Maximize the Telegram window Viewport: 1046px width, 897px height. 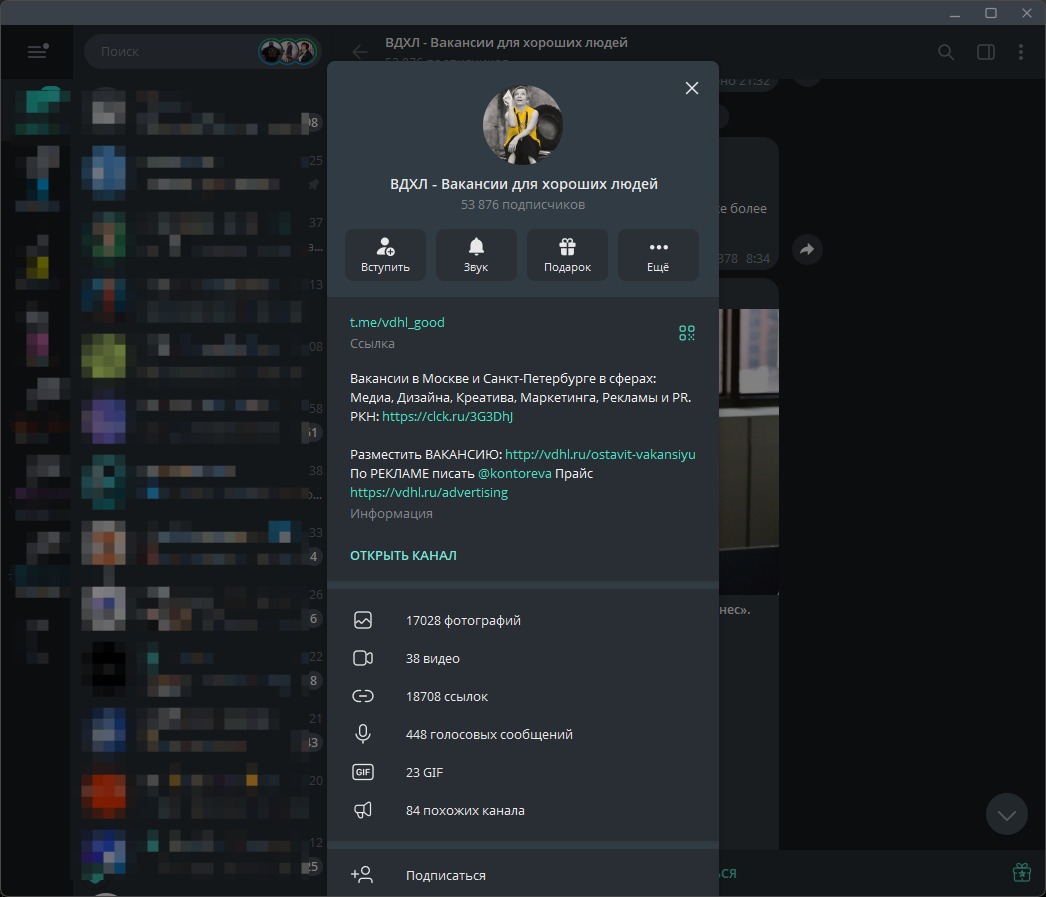(x=991, y=13)
